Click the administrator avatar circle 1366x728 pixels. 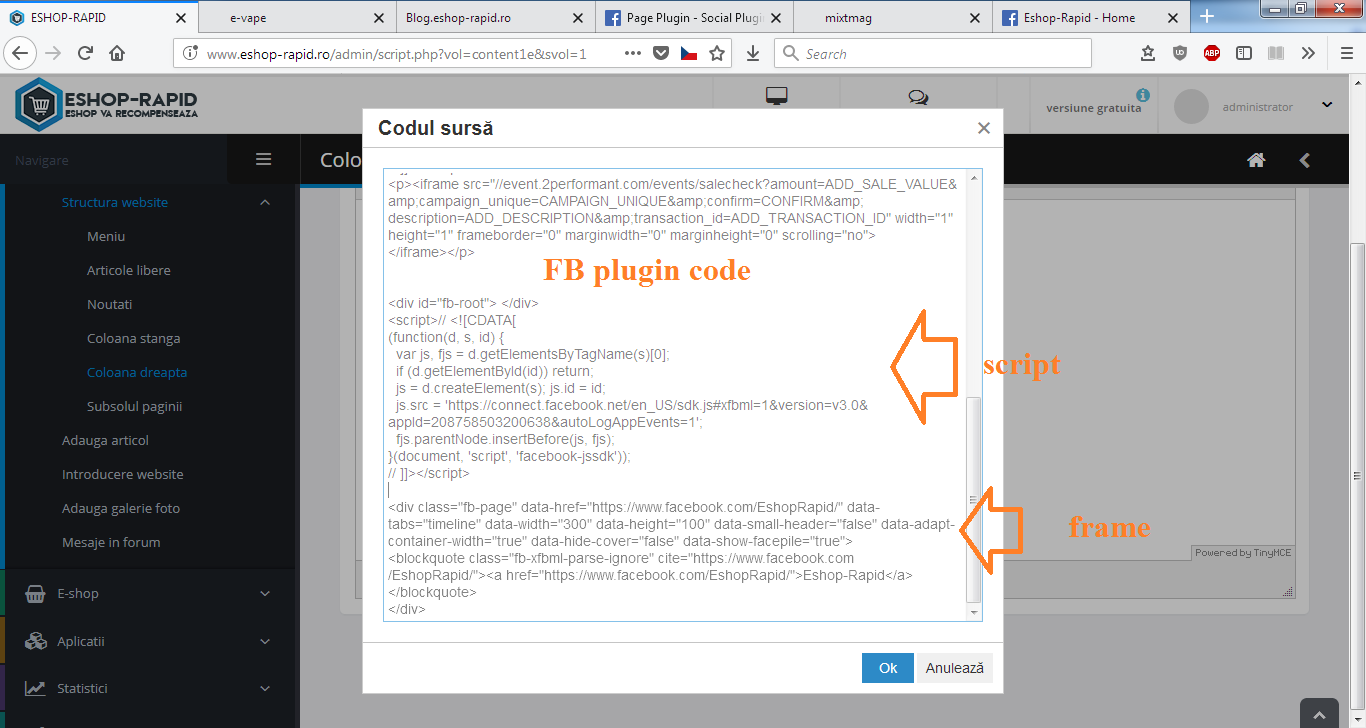coord(1191,107)
